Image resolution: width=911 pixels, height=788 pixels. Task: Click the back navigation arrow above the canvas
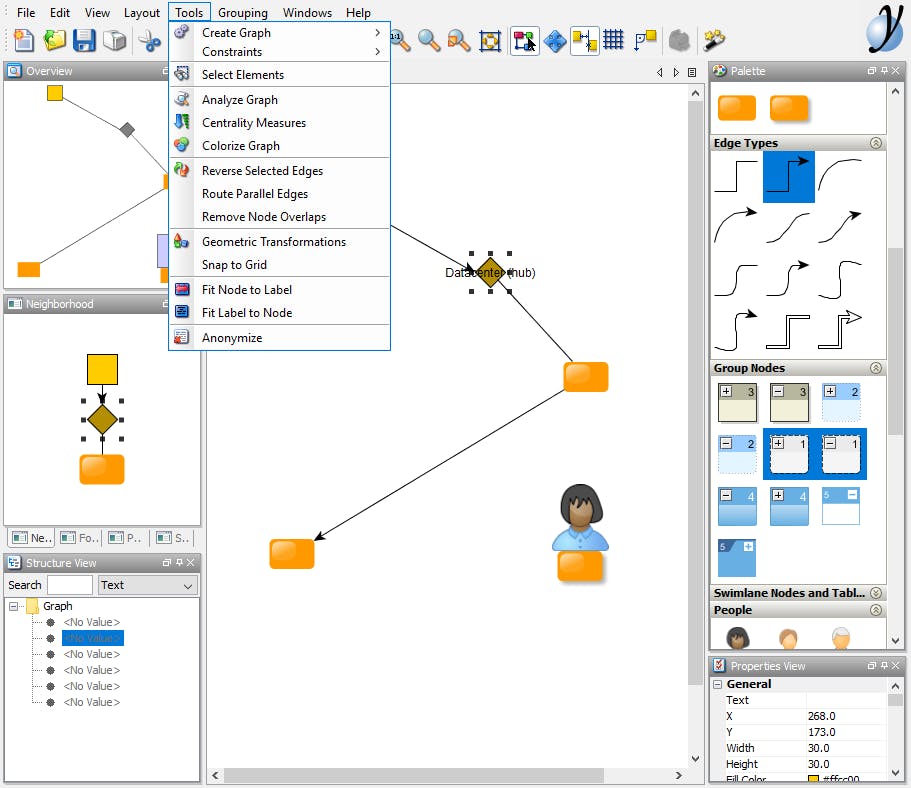[x=659, y=72]
